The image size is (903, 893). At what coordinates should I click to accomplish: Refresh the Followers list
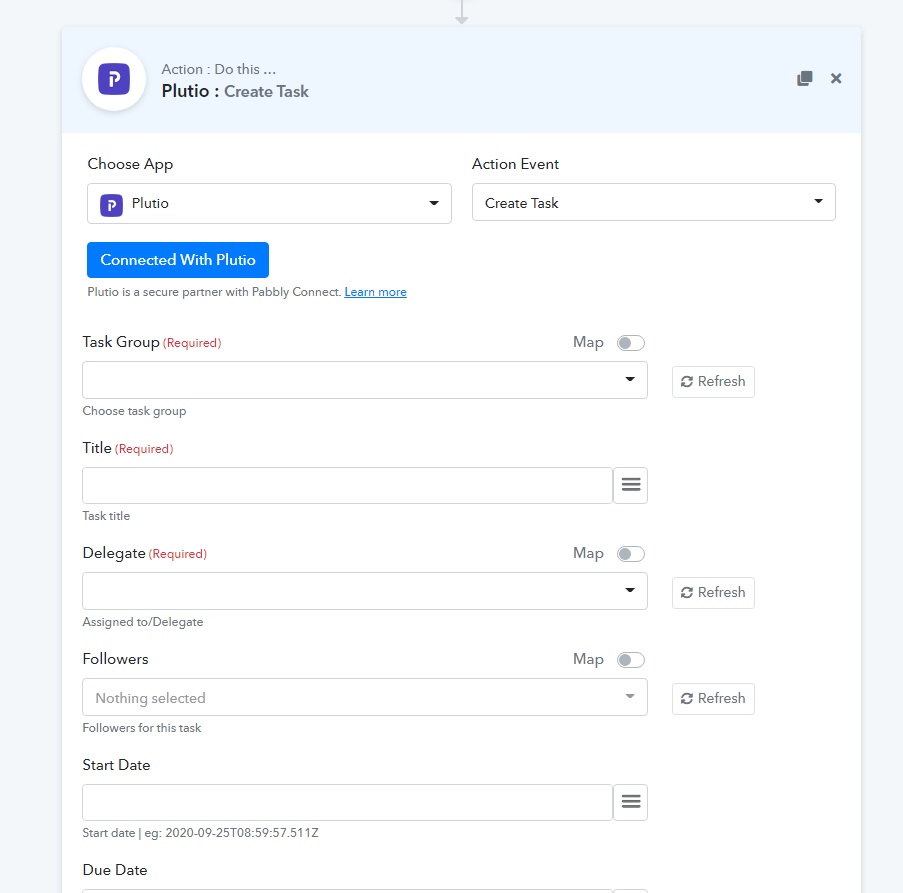click(x=713, y=698)
